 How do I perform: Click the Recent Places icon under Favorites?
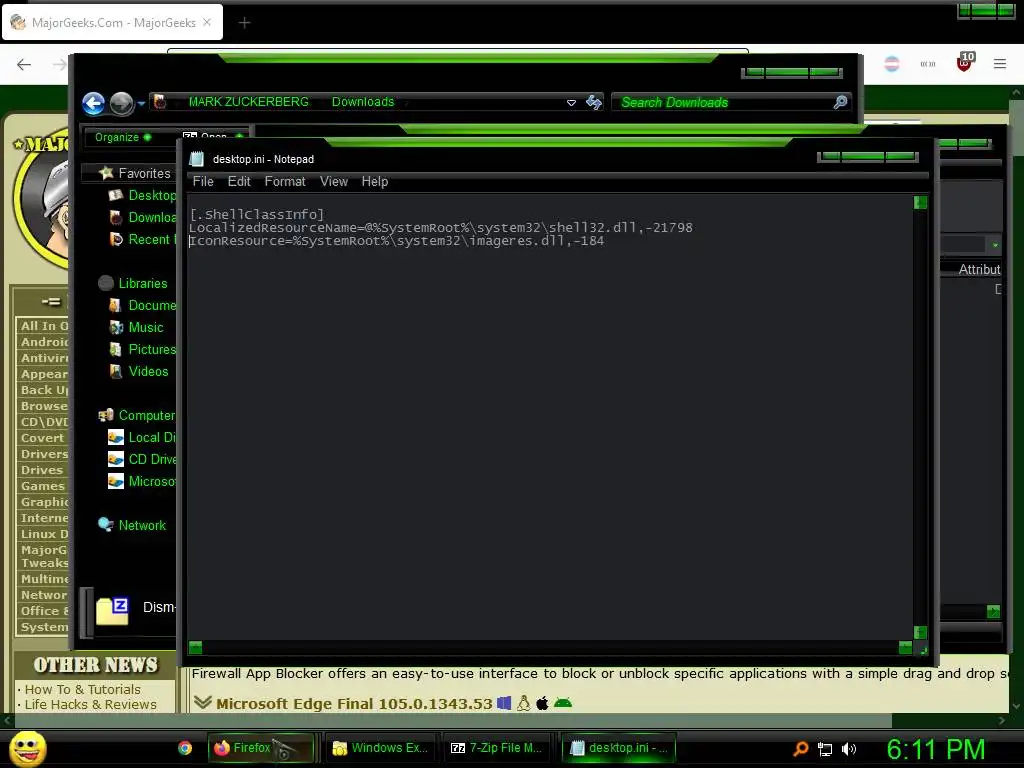(x=116, y=240)
